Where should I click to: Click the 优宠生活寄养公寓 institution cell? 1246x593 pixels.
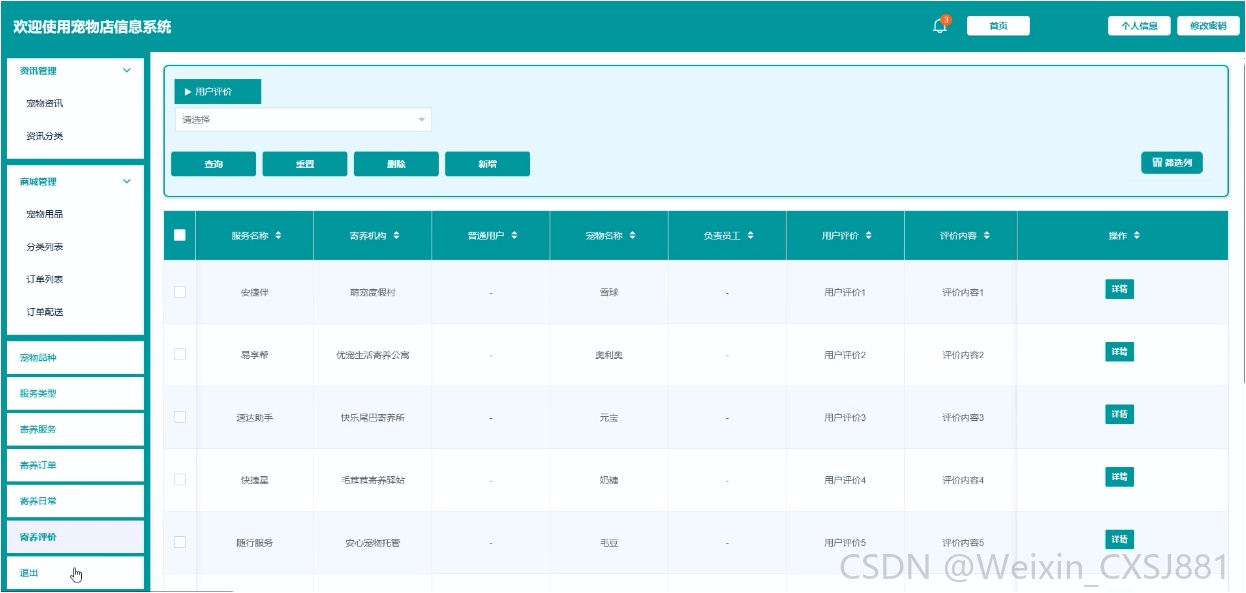(x=373, y=355)
